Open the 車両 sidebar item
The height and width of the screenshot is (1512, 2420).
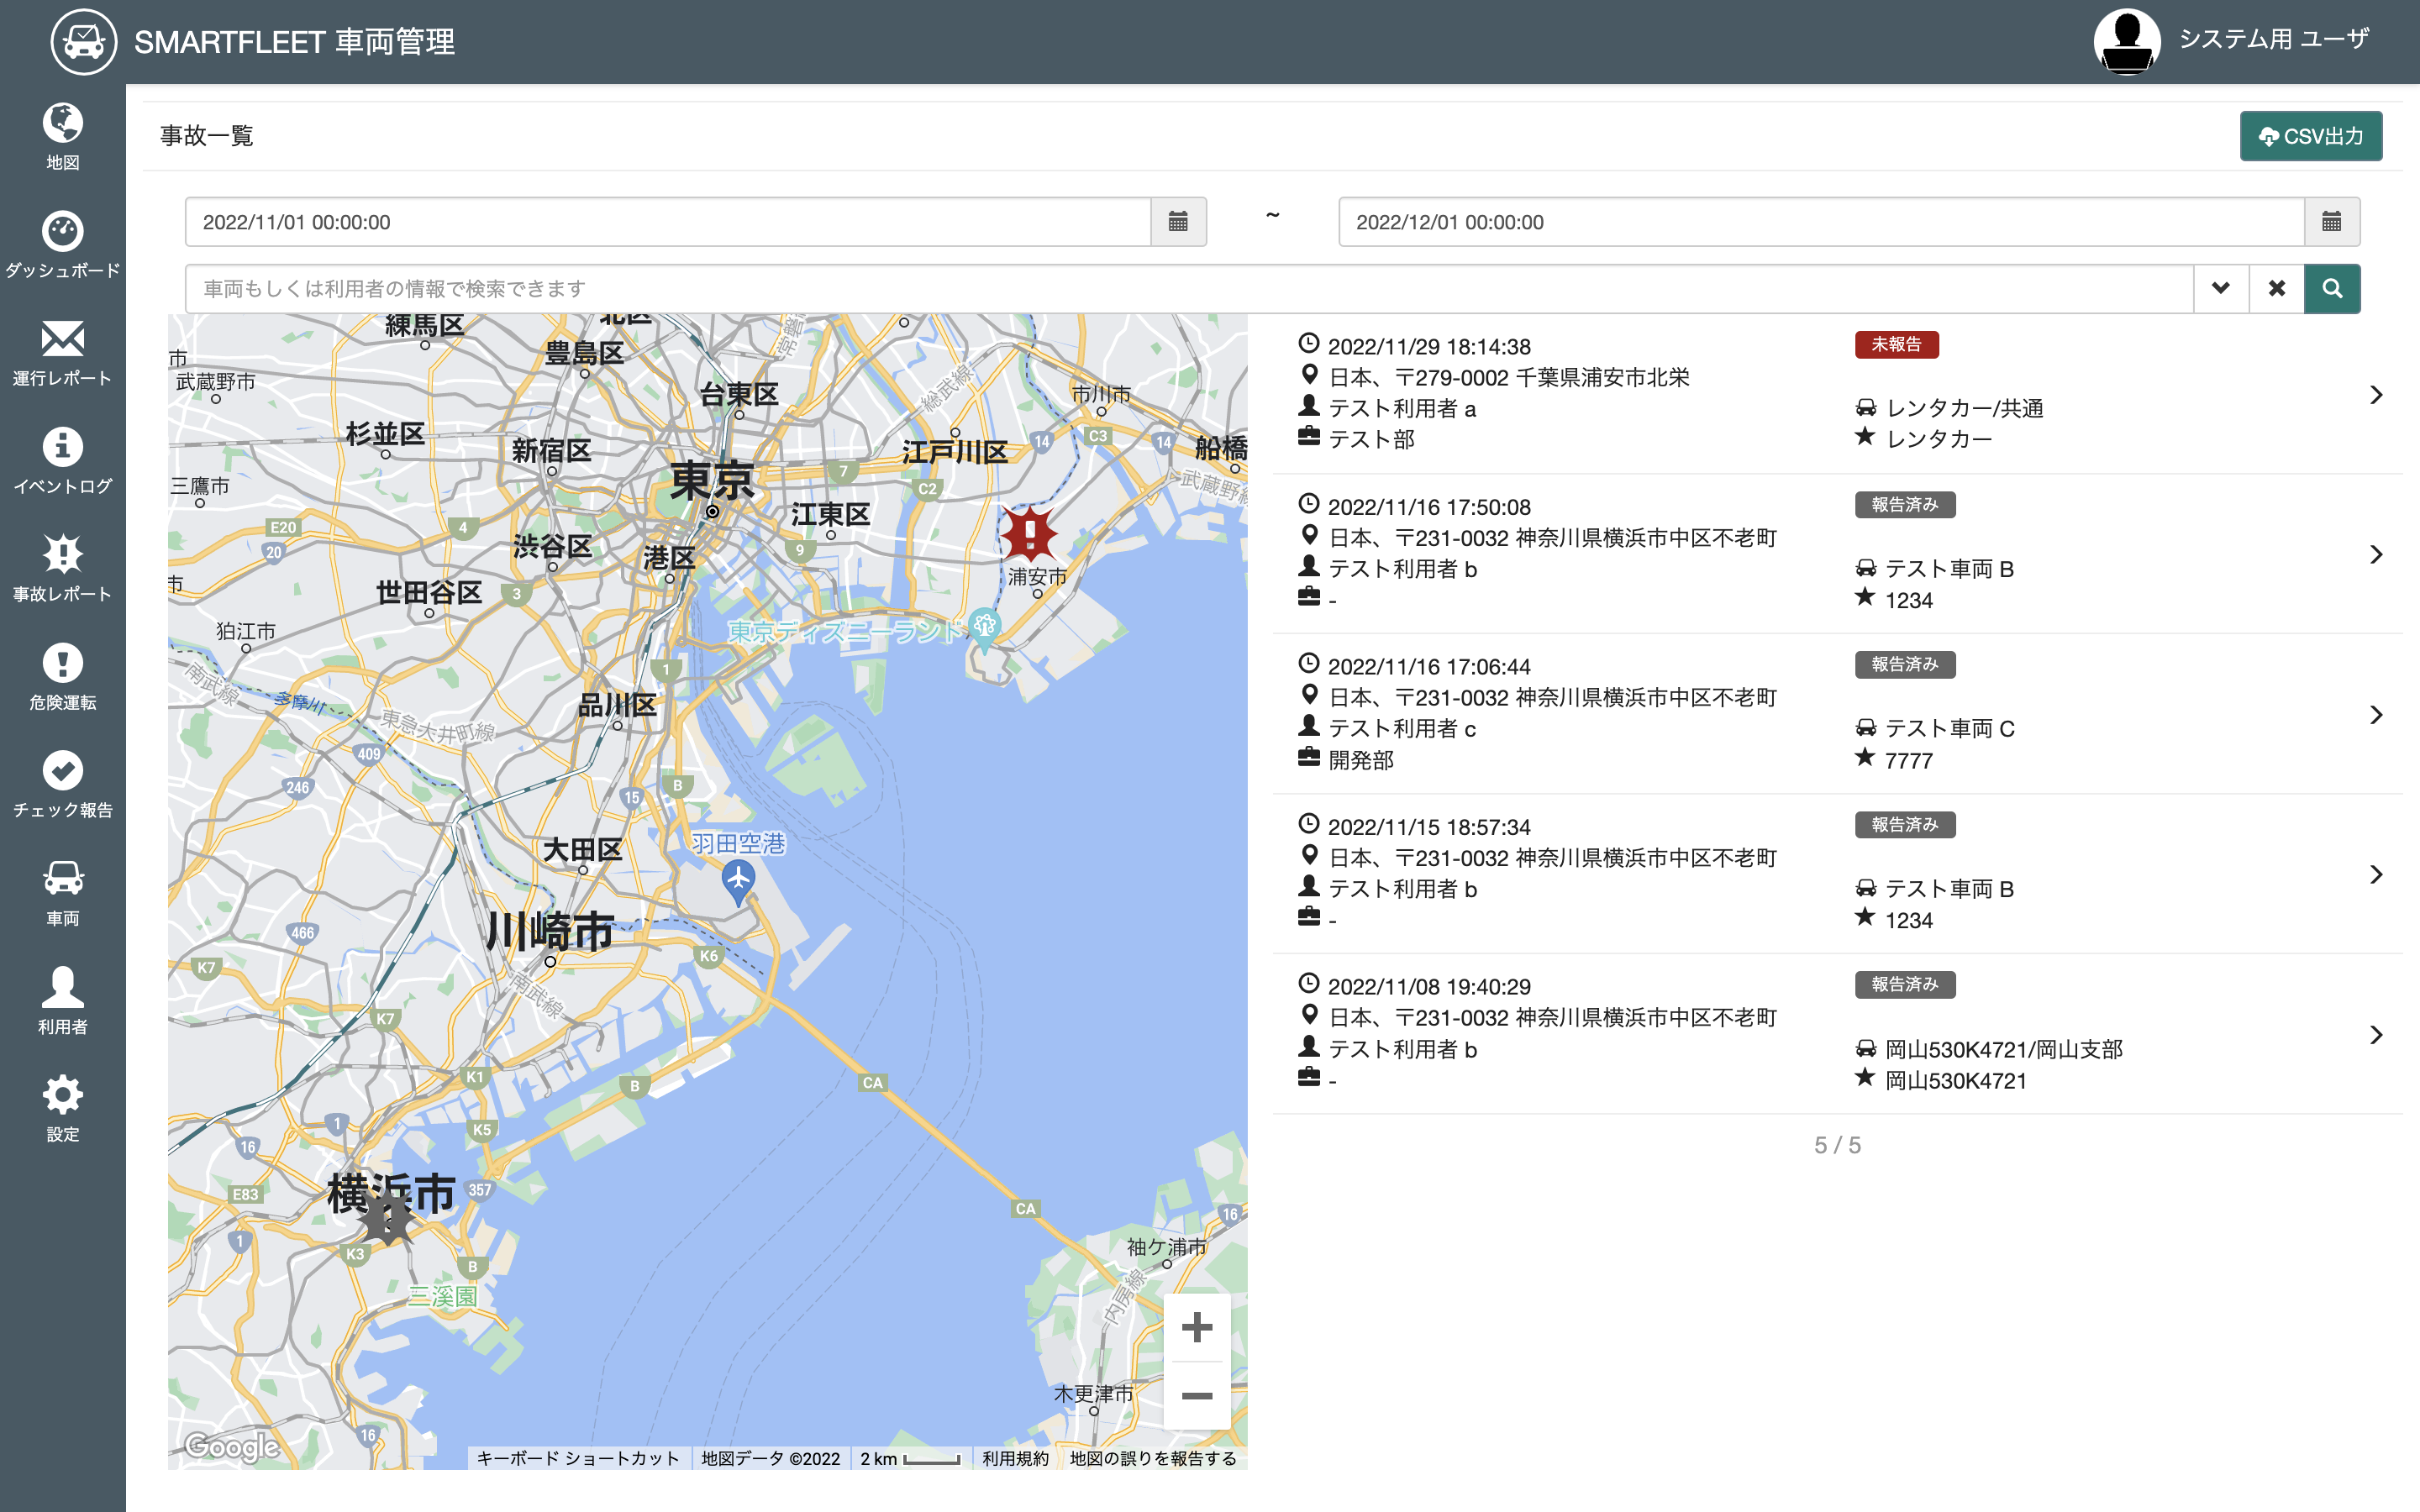click(62, 893)
